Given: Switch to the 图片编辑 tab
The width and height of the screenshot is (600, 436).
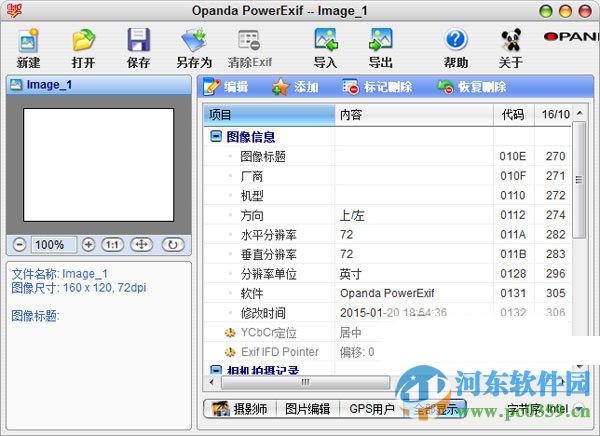Looking at the screenshot, I should click(x=308, y=409).
